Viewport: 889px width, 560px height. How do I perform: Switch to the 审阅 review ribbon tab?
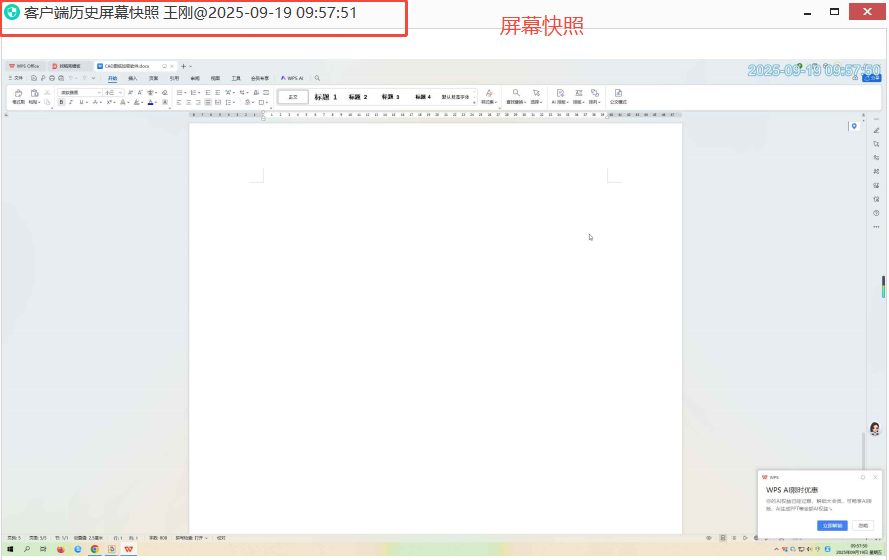click(x=195, y=78)
